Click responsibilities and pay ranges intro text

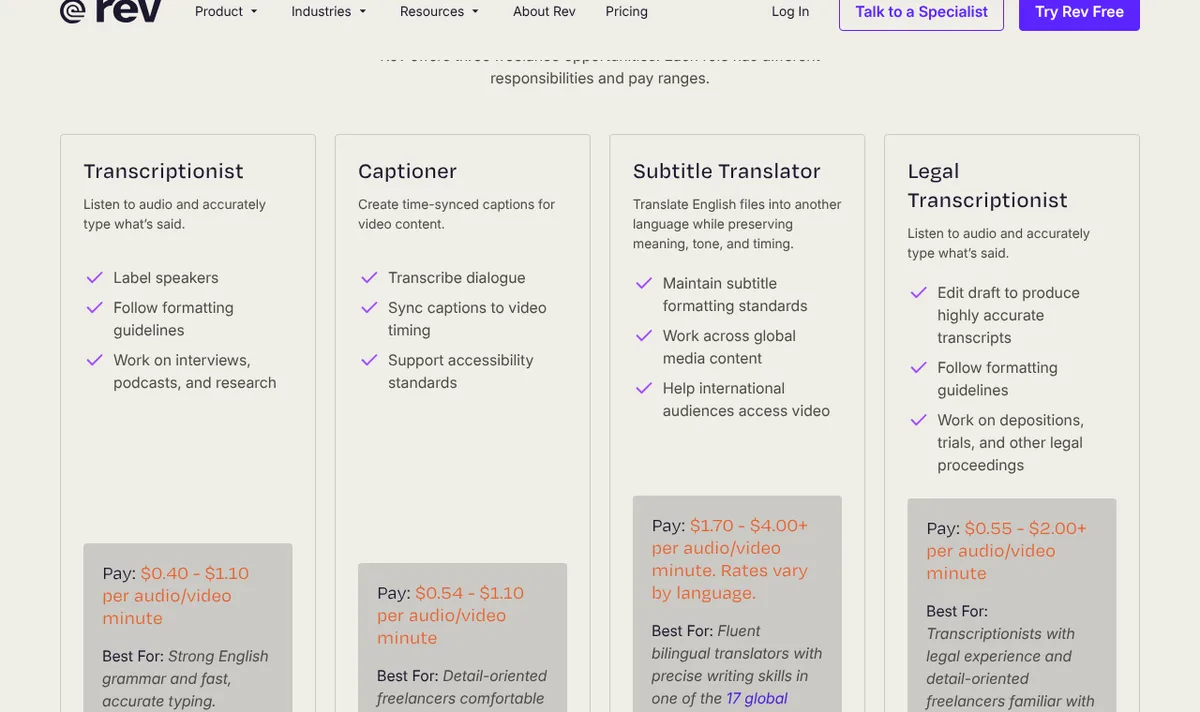tap(600, 78)
